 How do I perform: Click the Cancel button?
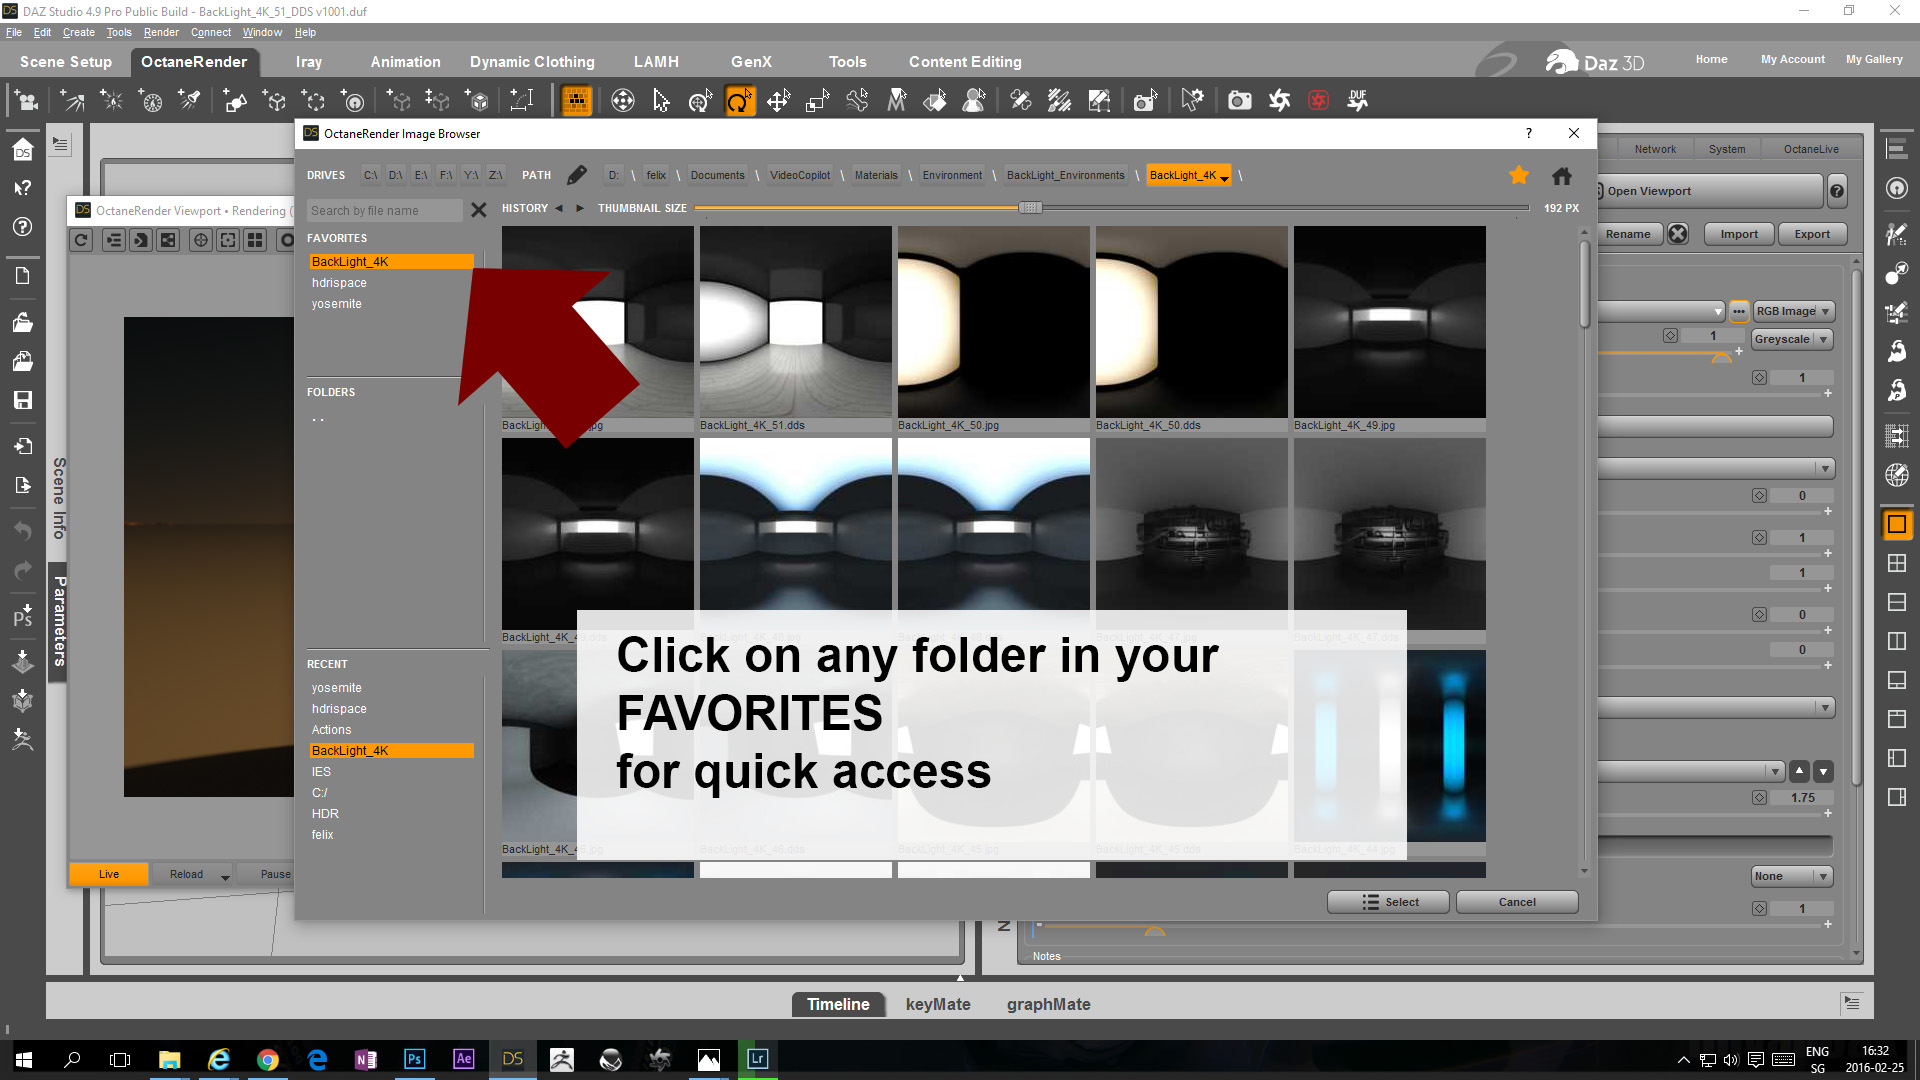[x=1517, y=902]
